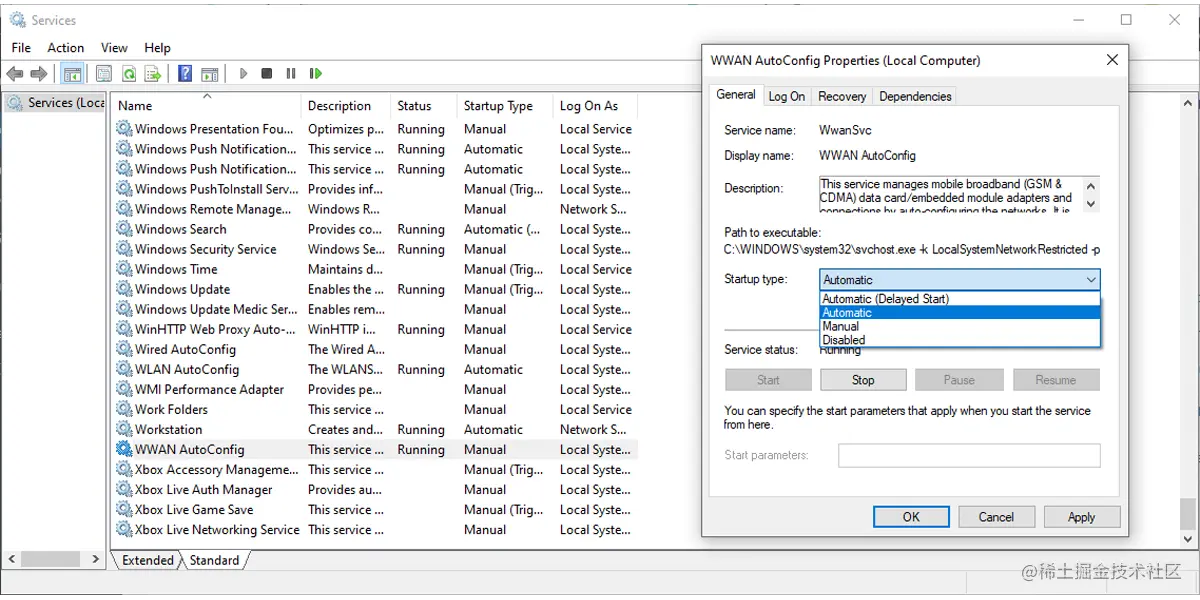Click the gear icon for Wired AutoConfig
Image resolution: width=1200 pixels, height=600 pixels.
coord(124,349)
